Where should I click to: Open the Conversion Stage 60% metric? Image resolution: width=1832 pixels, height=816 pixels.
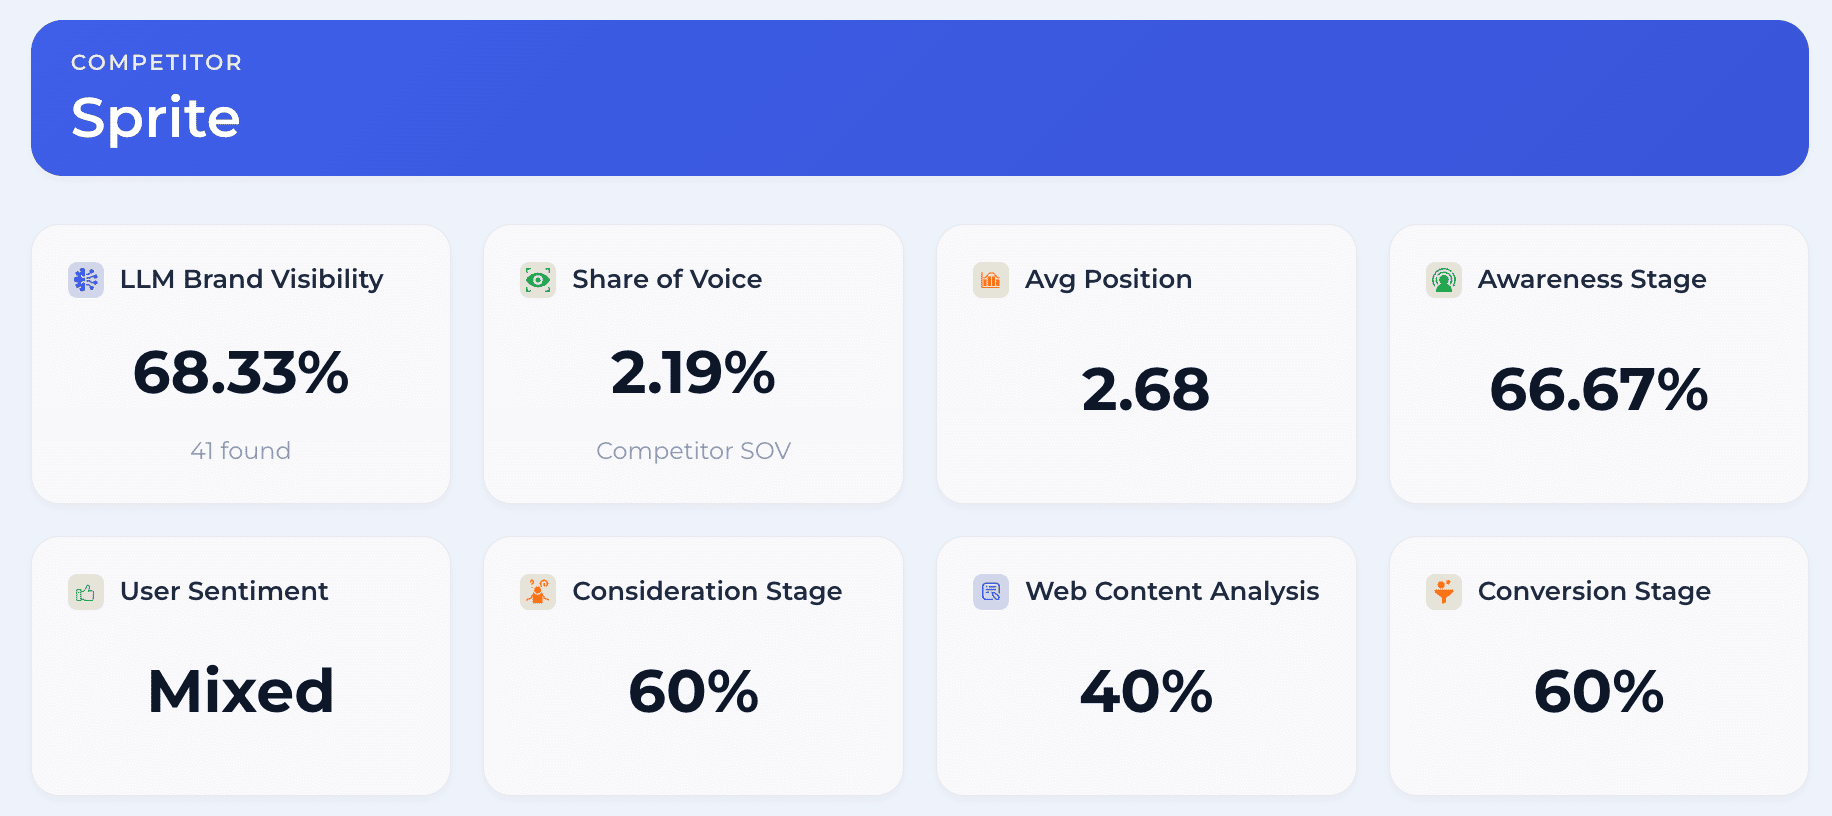pyautogui.click(x=1599, y=691)
